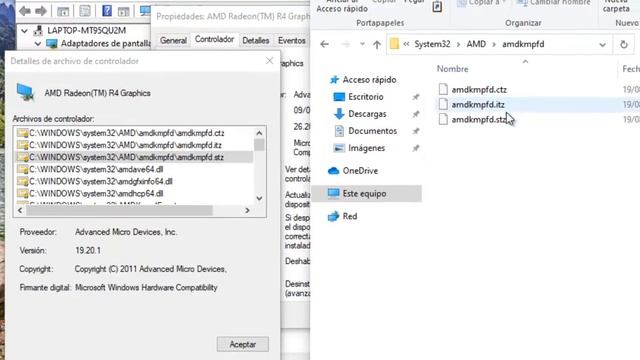This screenshot has width=640, height=360.
Task: Select Adaptadores de pantalla tree item
Action: [106, 43]
